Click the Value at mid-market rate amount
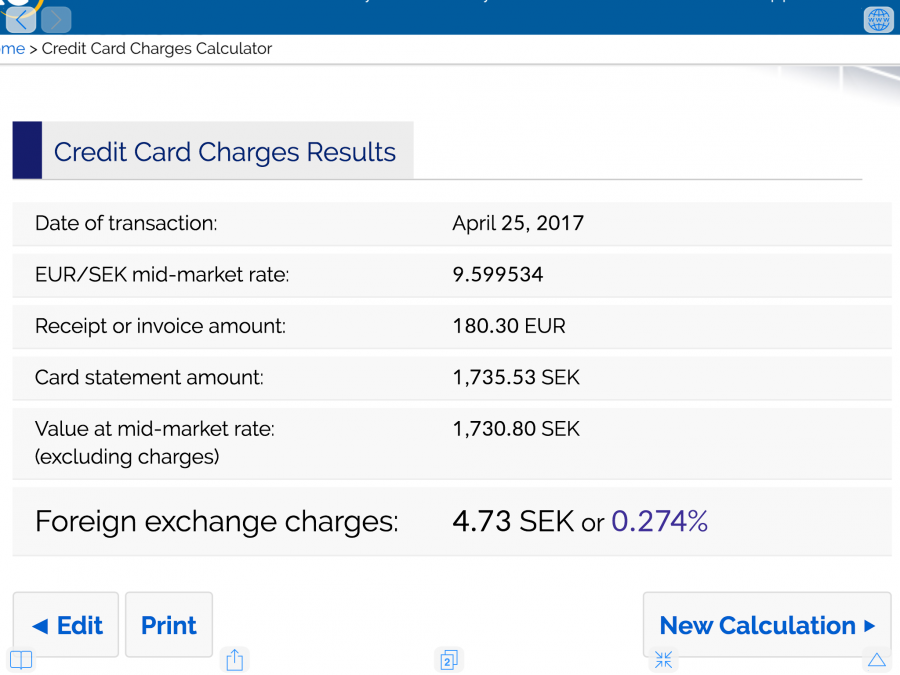The height and width of the screenshot is (675, 900). click(x=515, y=429)
